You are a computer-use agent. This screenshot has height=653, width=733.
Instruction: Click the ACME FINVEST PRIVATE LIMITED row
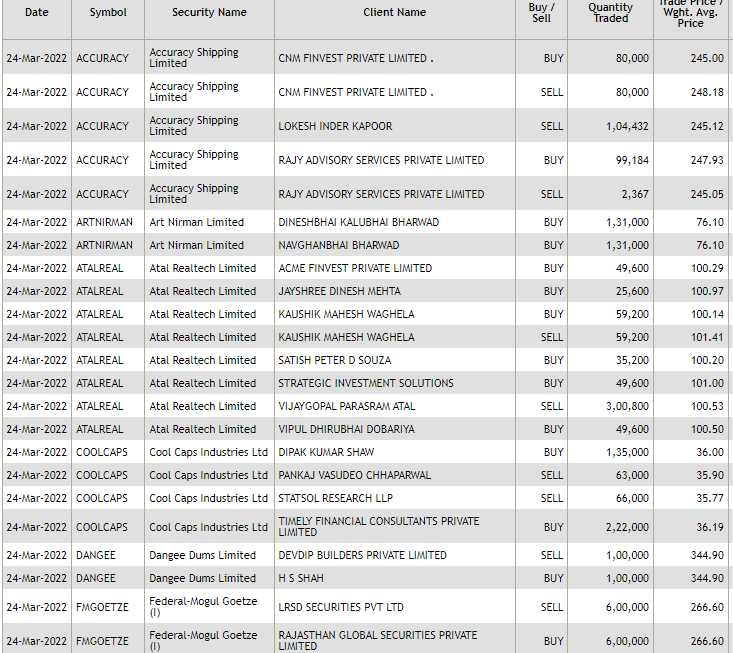(355, 268)
